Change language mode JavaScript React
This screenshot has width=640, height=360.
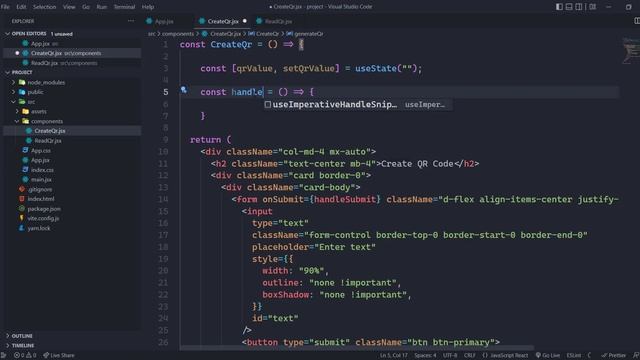[505, 356]
